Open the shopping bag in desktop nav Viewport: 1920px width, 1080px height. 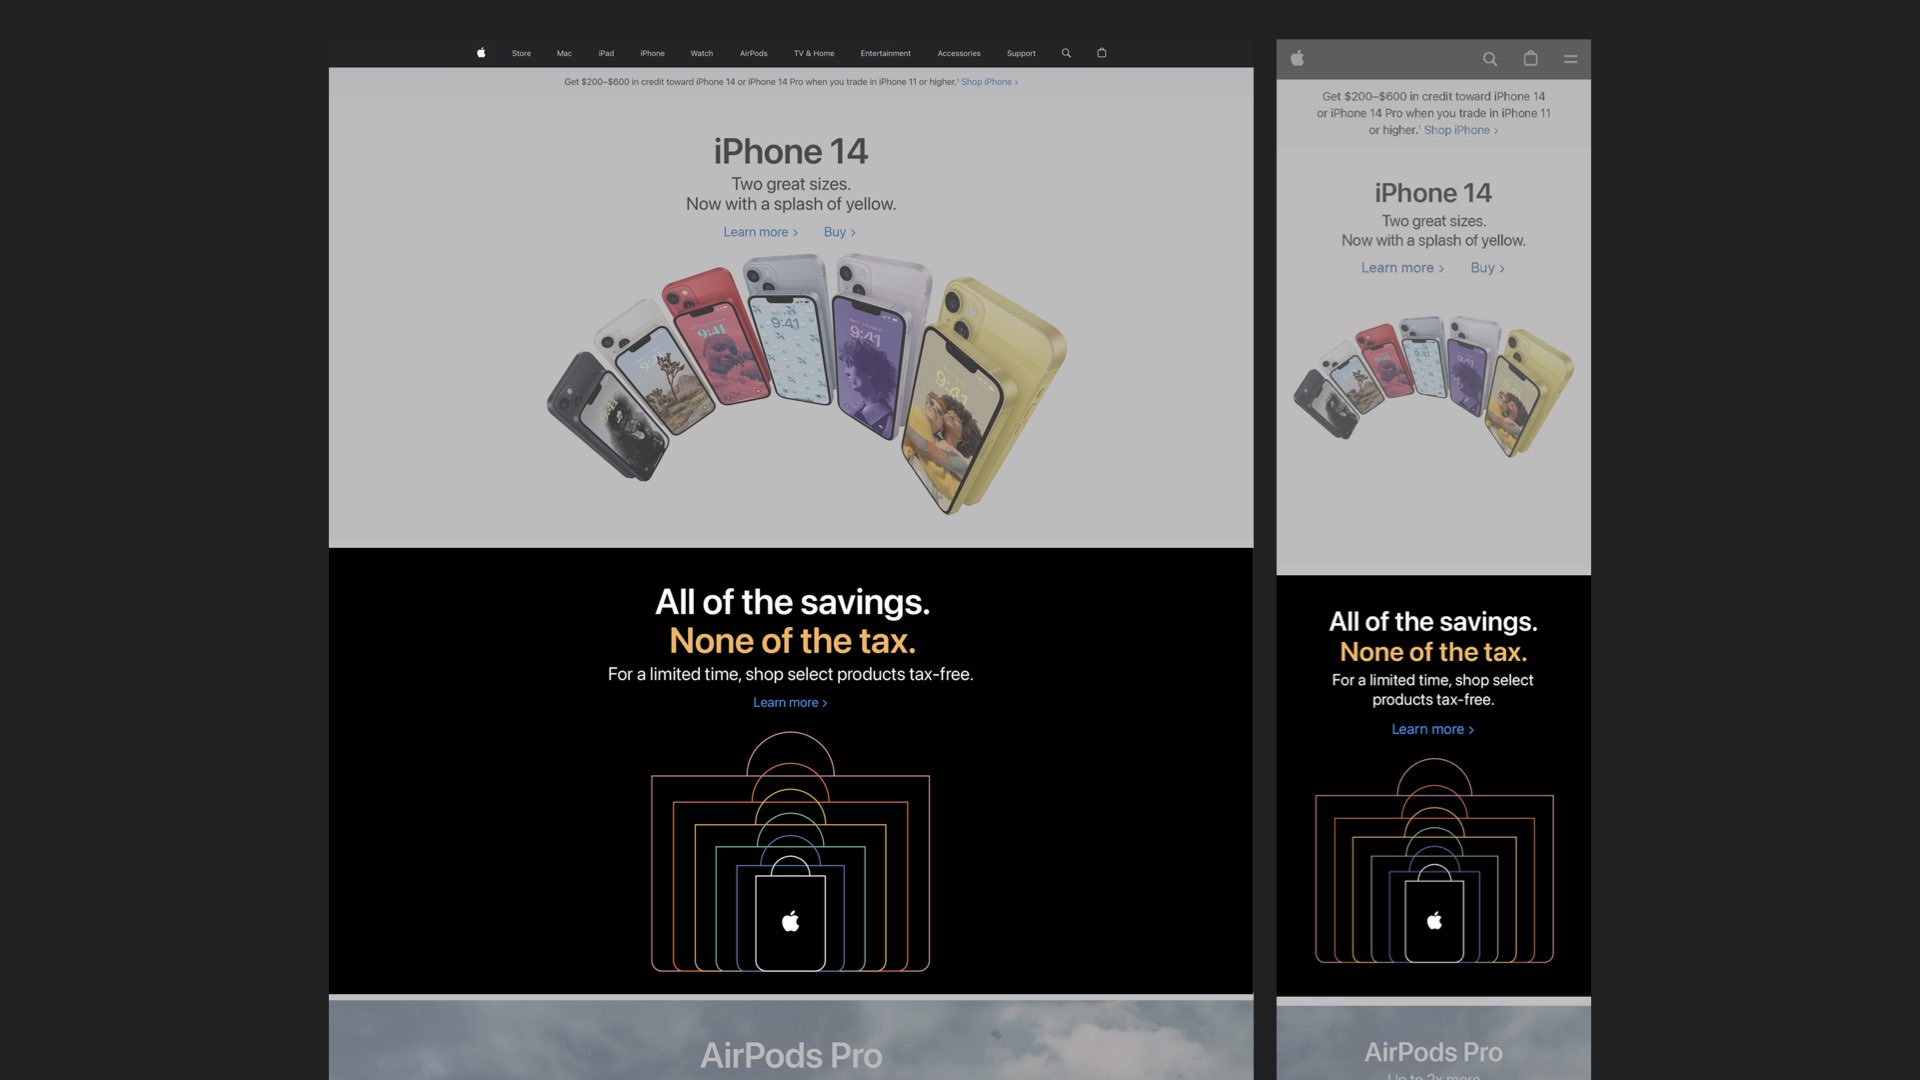(x=1101, y=53)
